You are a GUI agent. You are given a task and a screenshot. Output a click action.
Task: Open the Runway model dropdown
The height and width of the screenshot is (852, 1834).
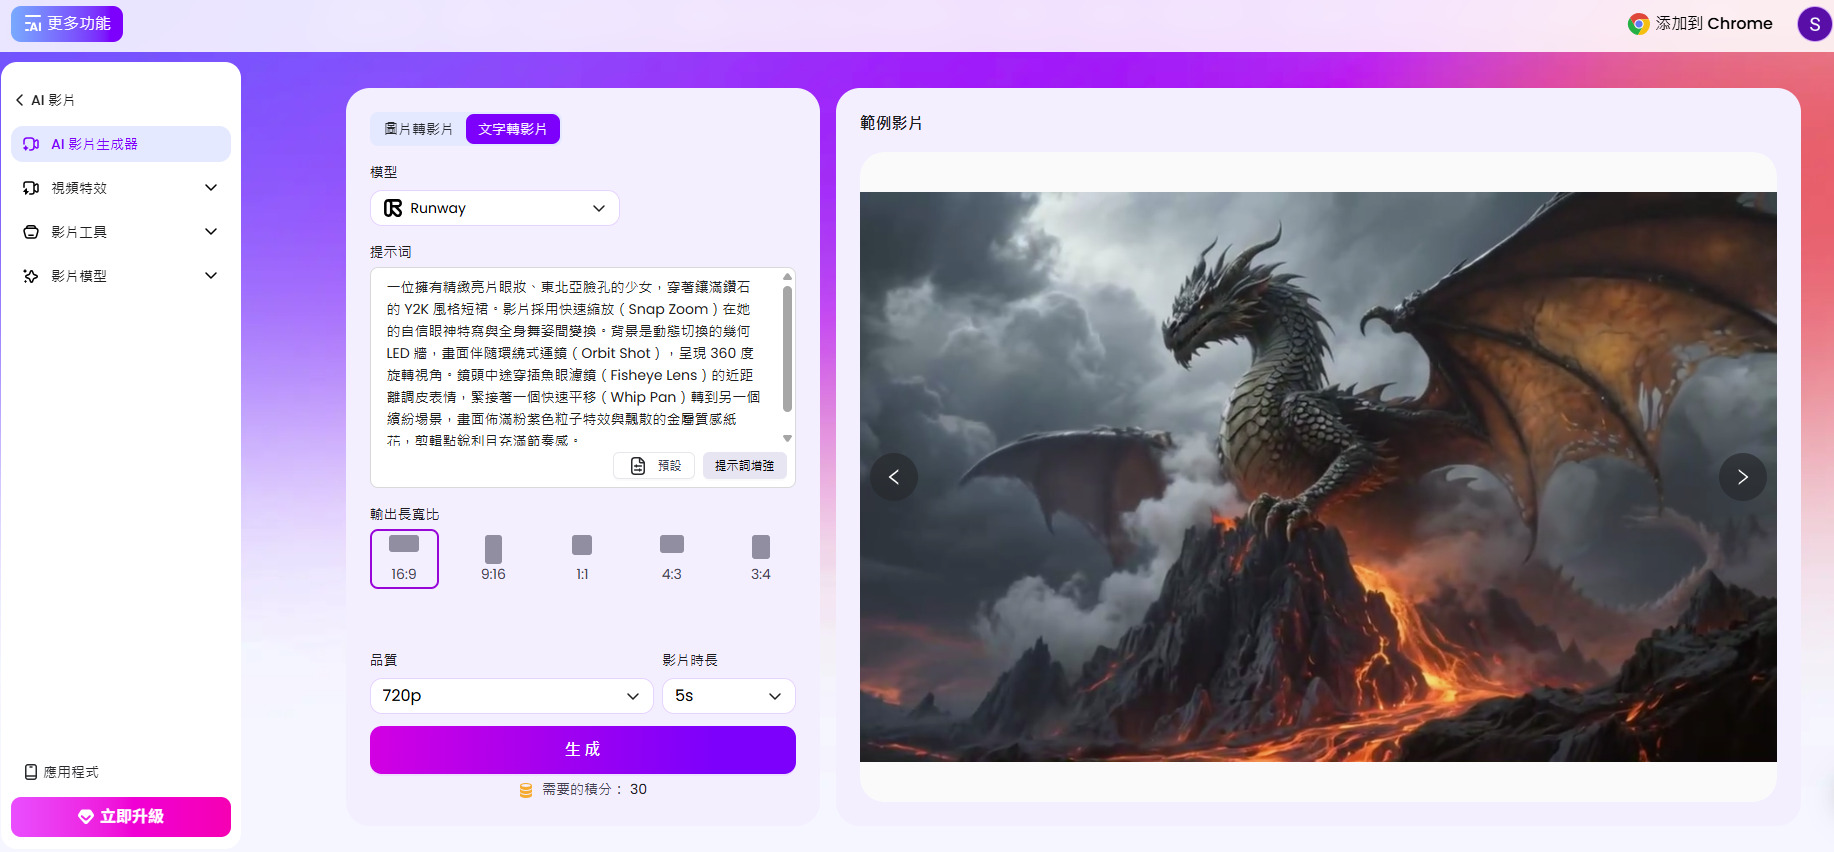click(495, 208)
